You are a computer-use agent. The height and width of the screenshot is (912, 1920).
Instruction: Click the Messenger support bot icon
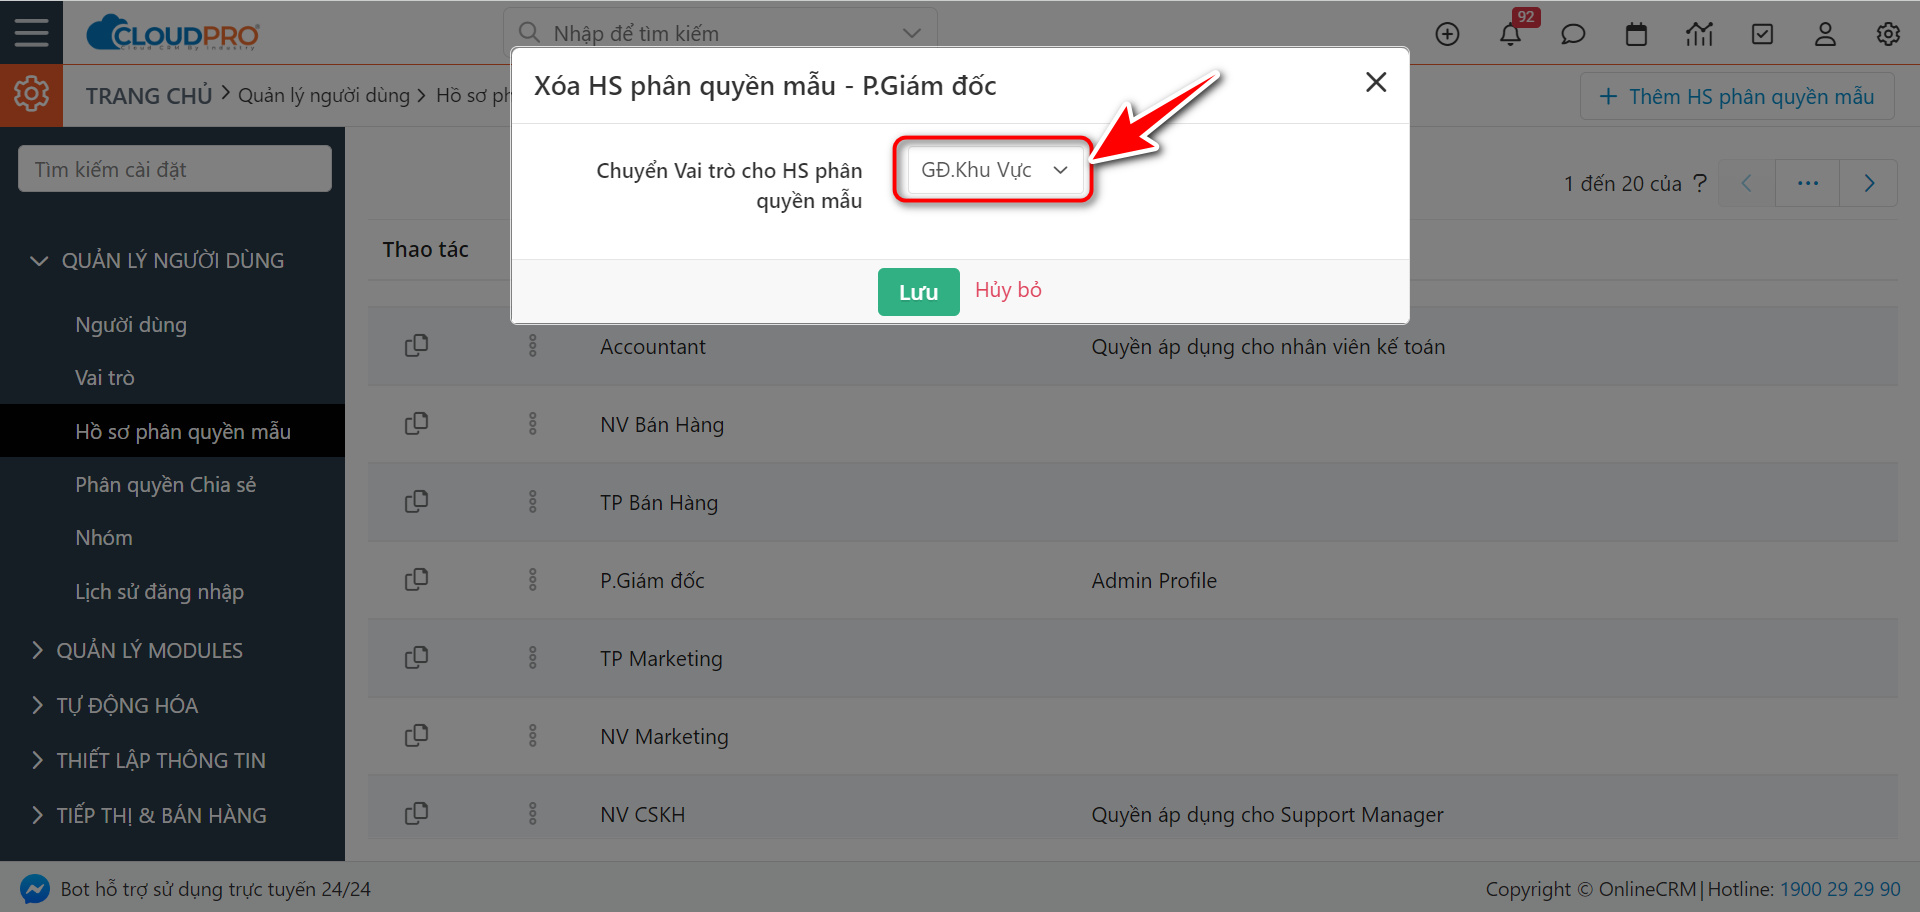tap(35, 889)
